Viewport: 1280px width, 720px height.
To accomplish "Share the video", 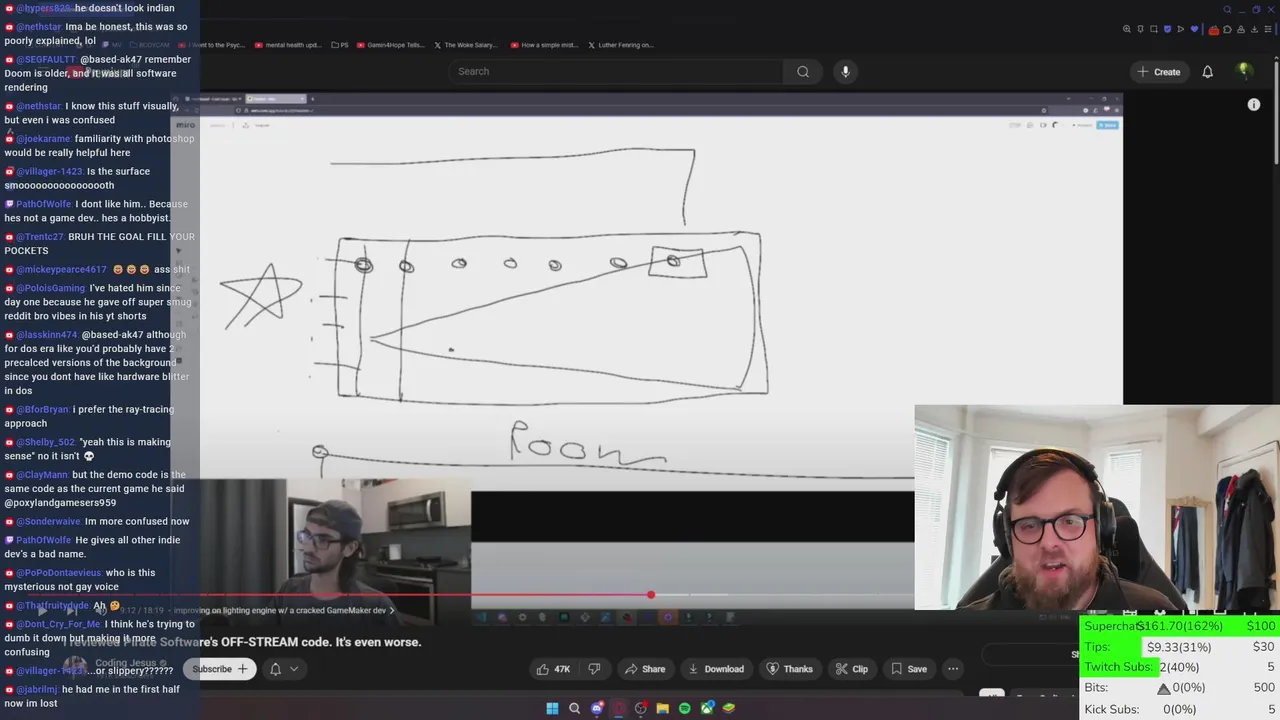I will (645, 669).
